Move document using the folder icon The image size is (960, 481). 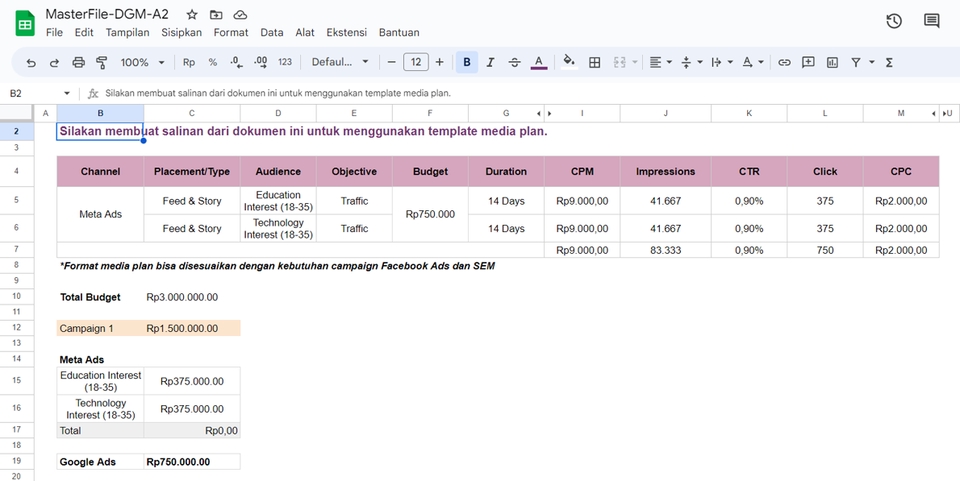tap(216, 15)
